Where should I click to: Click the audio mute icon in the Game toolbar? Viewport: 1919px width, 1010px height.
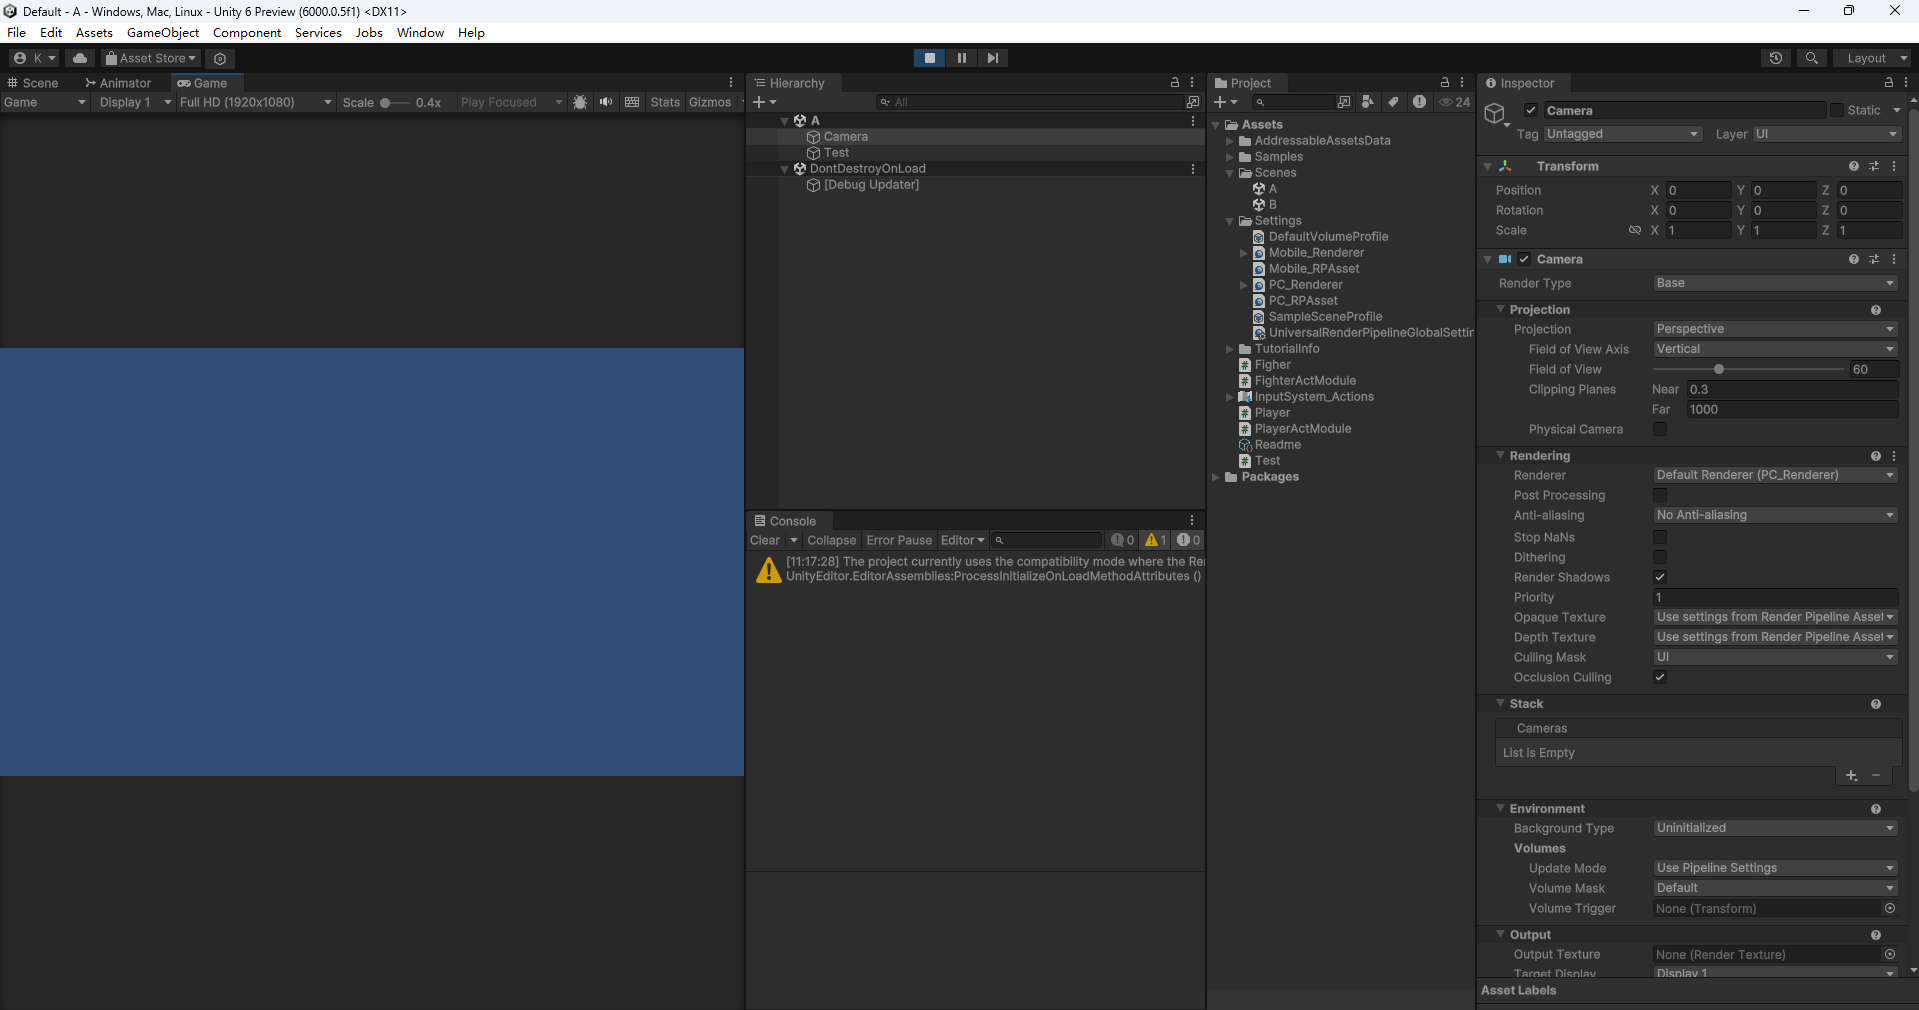605,102
